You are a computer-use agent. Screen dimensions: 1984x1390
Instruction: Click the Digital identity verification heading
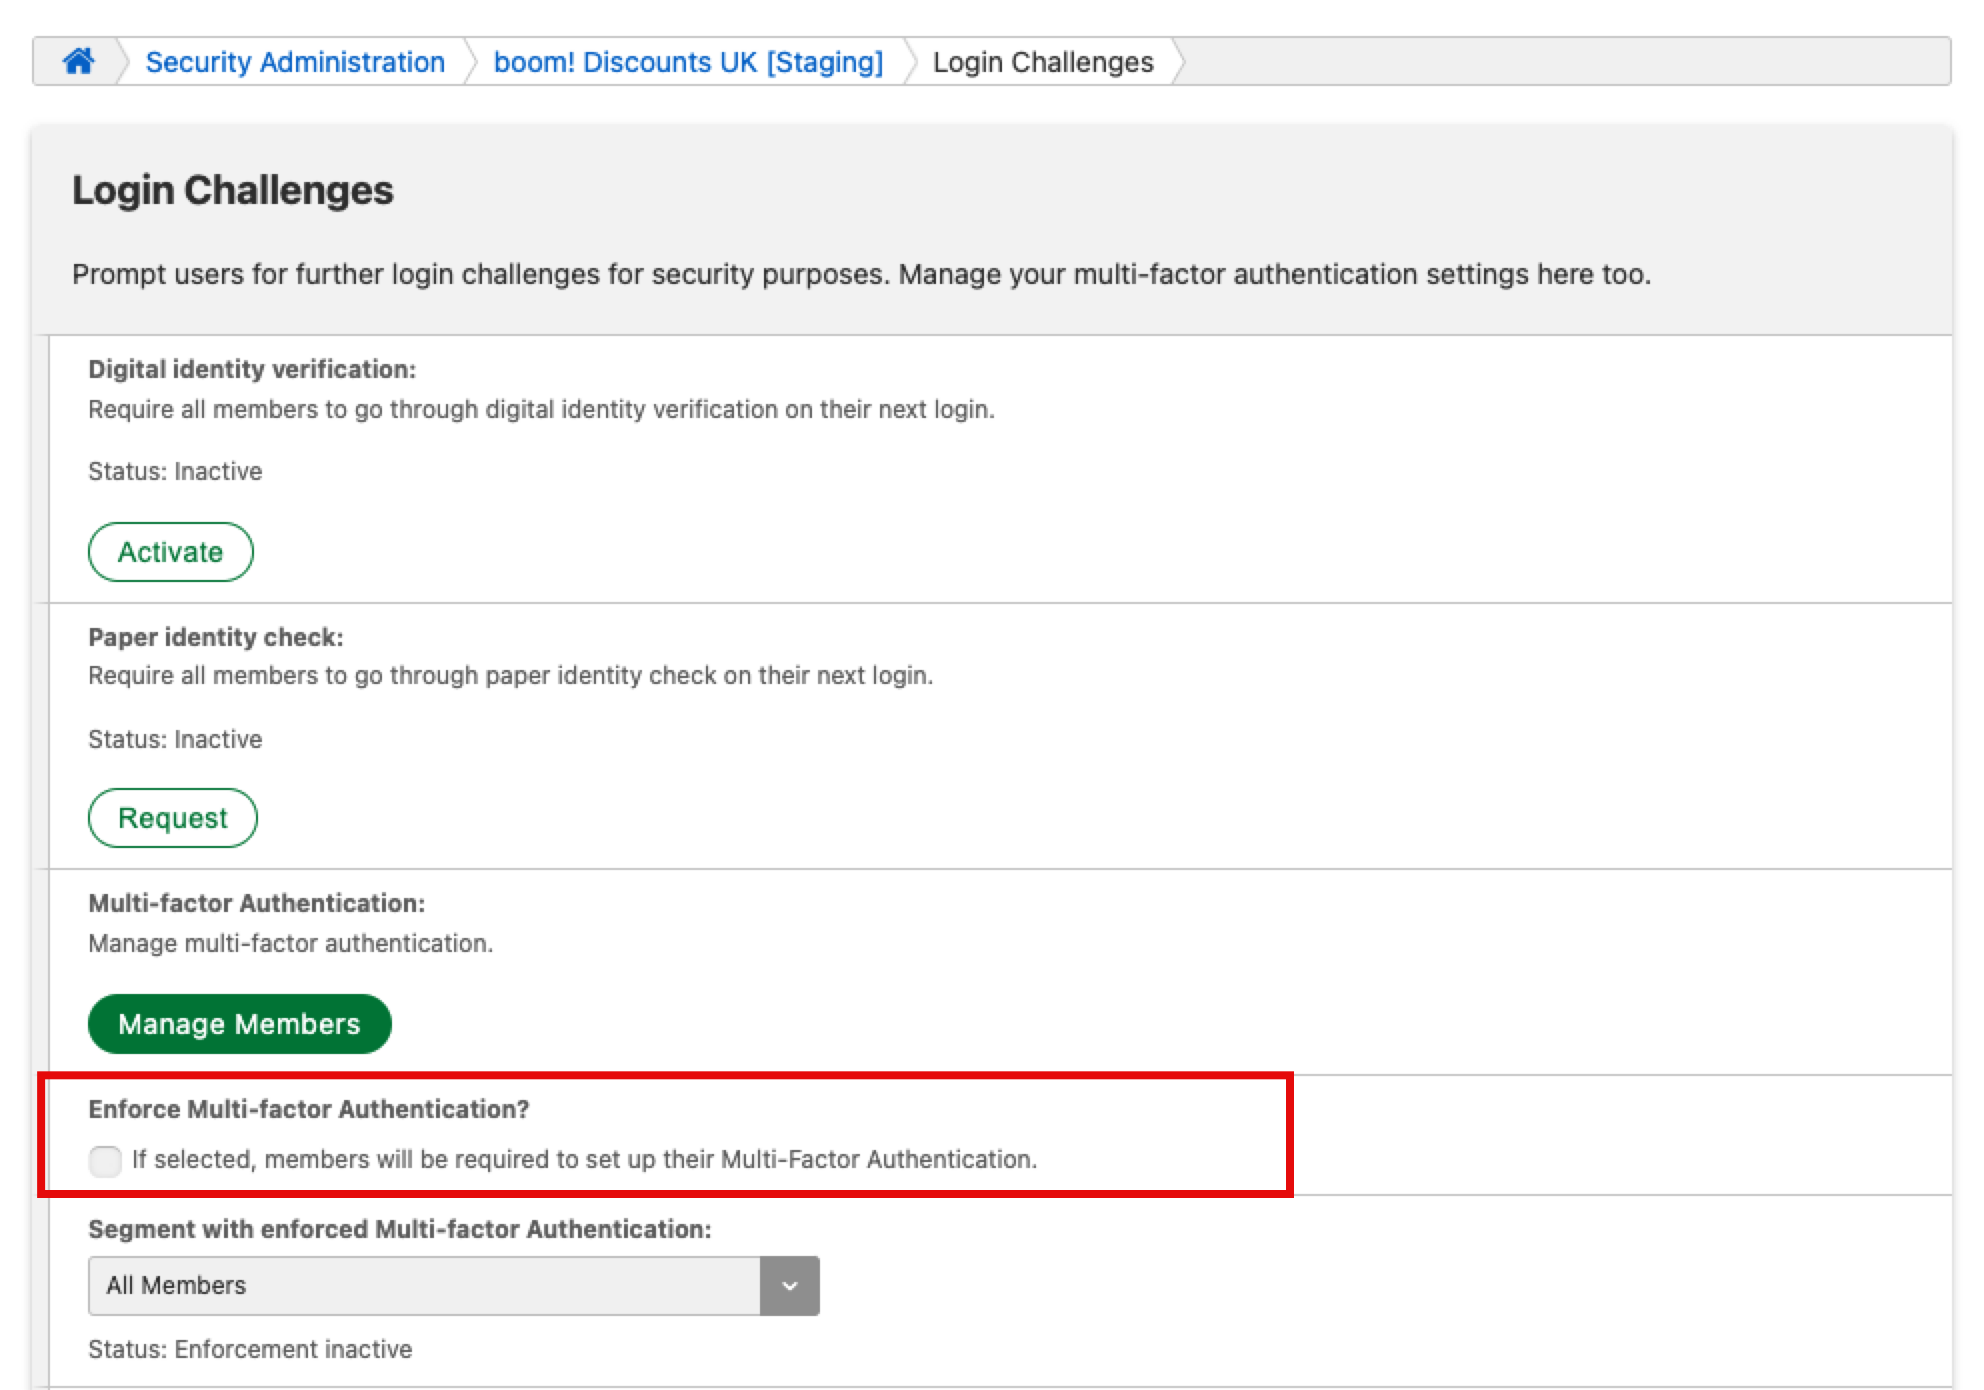(x=252, y=369)
